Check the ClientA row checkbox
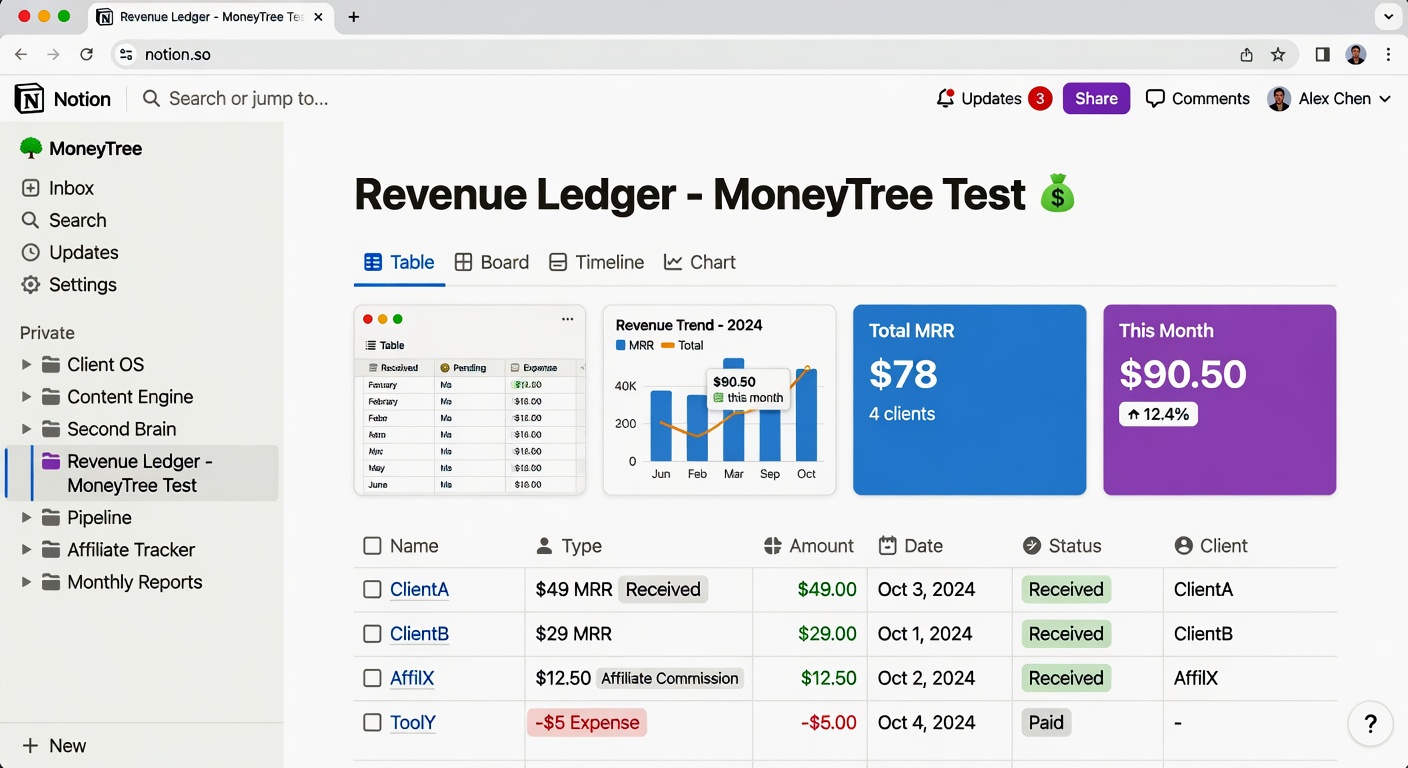The width and height of the screenshot is (1408, 768). (372, 590)
